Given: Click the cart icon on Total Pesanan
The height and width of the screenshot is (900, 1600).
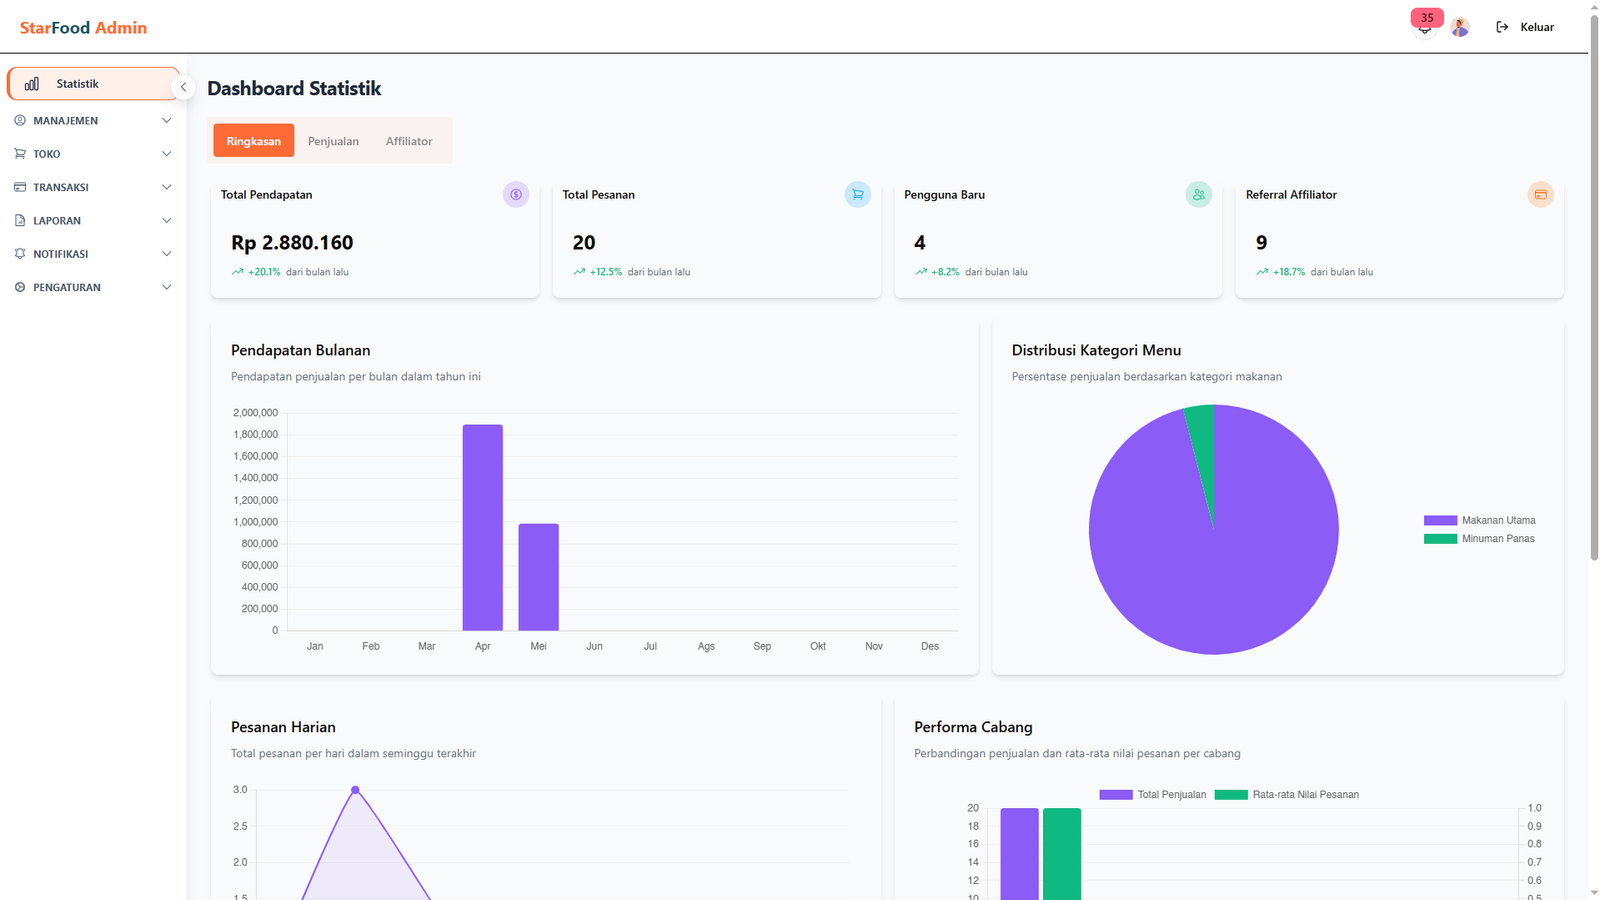Looking at the screenshot, I should click(857, 195).
